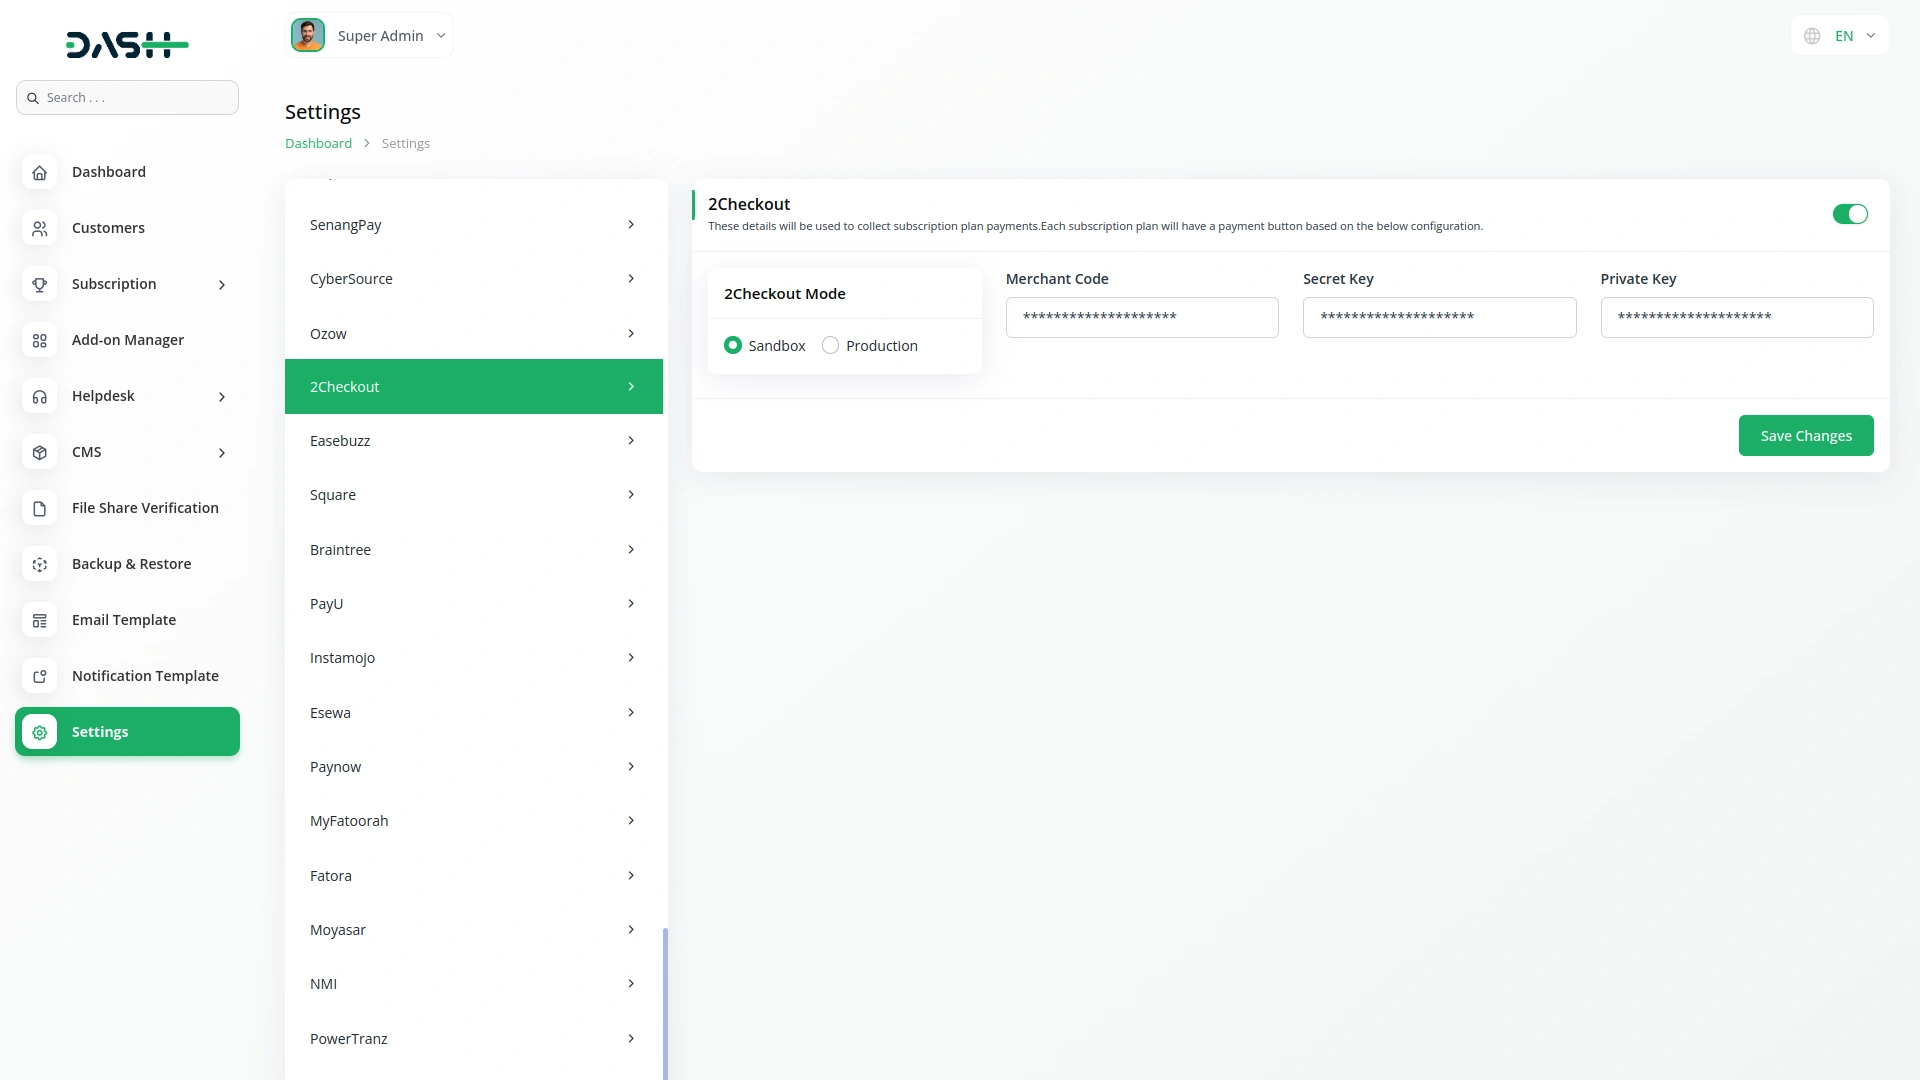1920x1080 pixels.
Task: Select the Sandbox mode radio button
Action: tap(733, 345)
